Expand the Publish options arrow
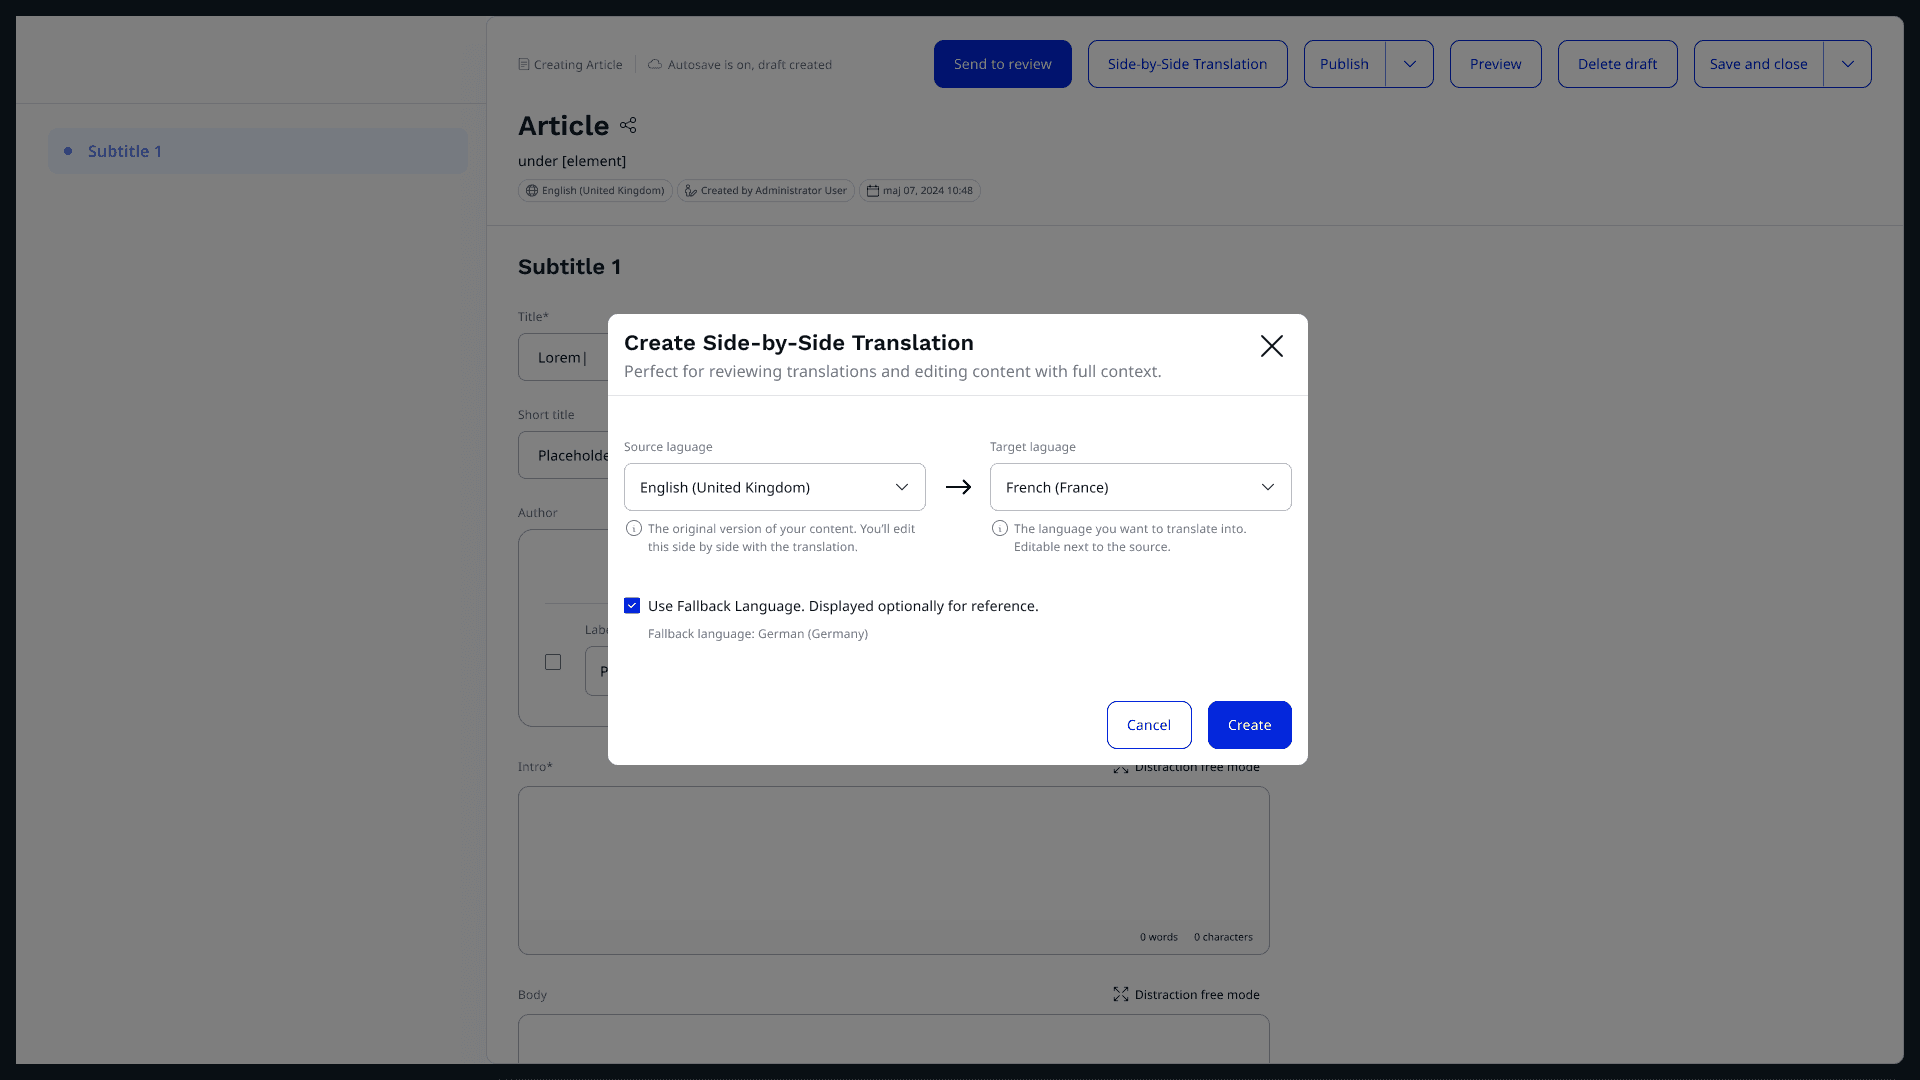This screenshot has height=1080, width=1920. 1410,64
